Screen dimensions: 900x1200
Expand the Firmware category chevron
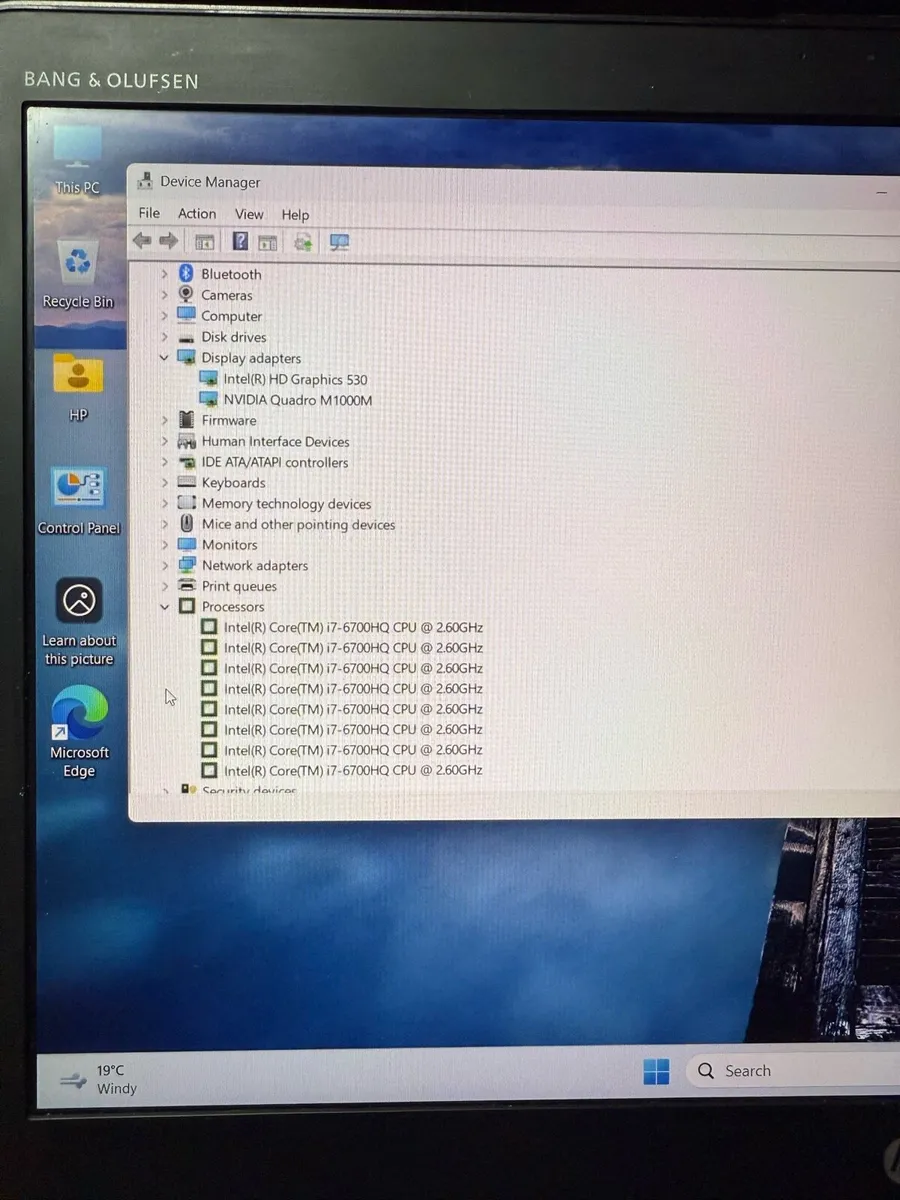click(165, 420)
